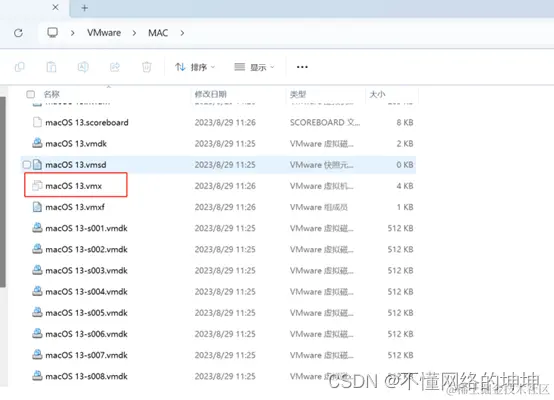Click disk icon of macOS 13-s001.vmdk
The image size is (554, 400).
(37, 228)
